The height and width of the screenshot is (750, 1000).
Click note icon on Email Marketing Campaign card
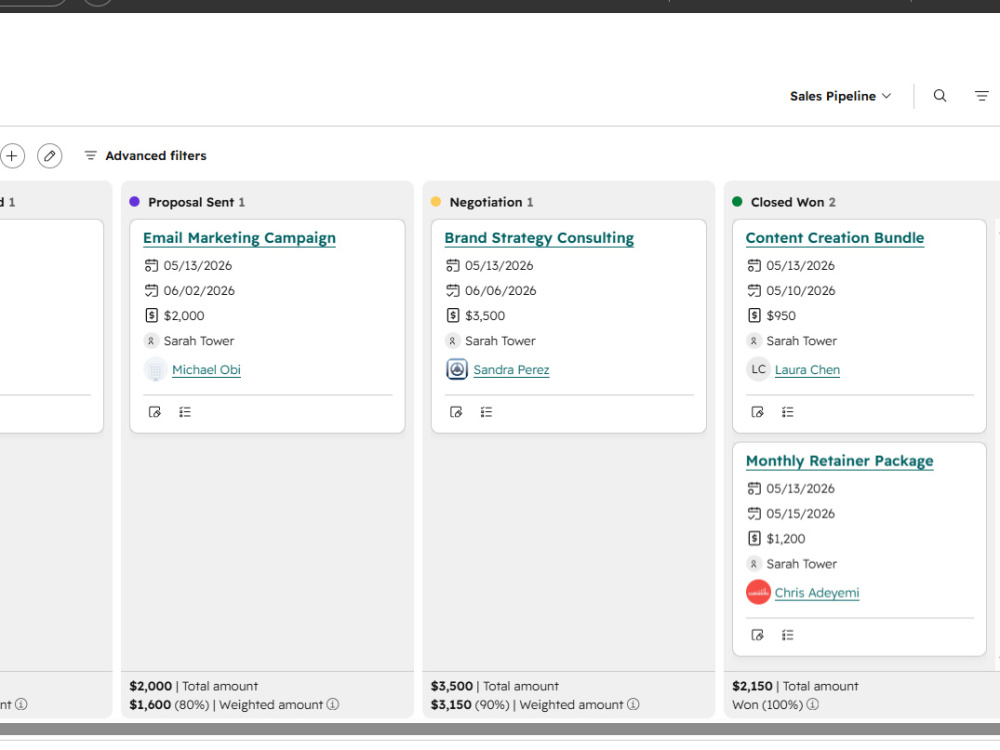155,412
